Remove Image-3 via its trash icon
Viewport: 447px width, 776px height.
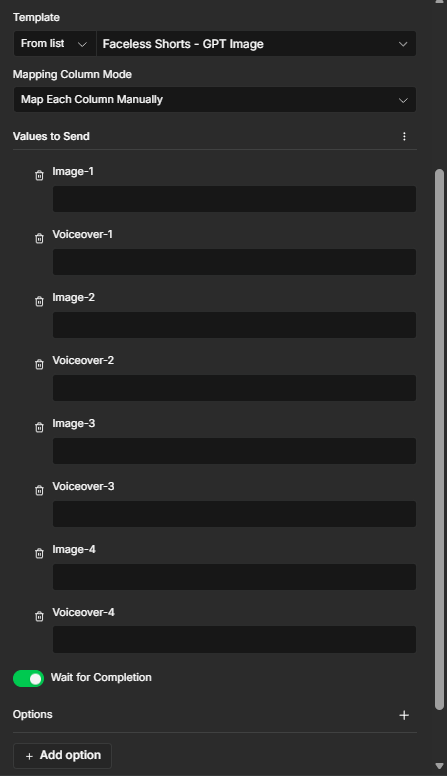40,427
